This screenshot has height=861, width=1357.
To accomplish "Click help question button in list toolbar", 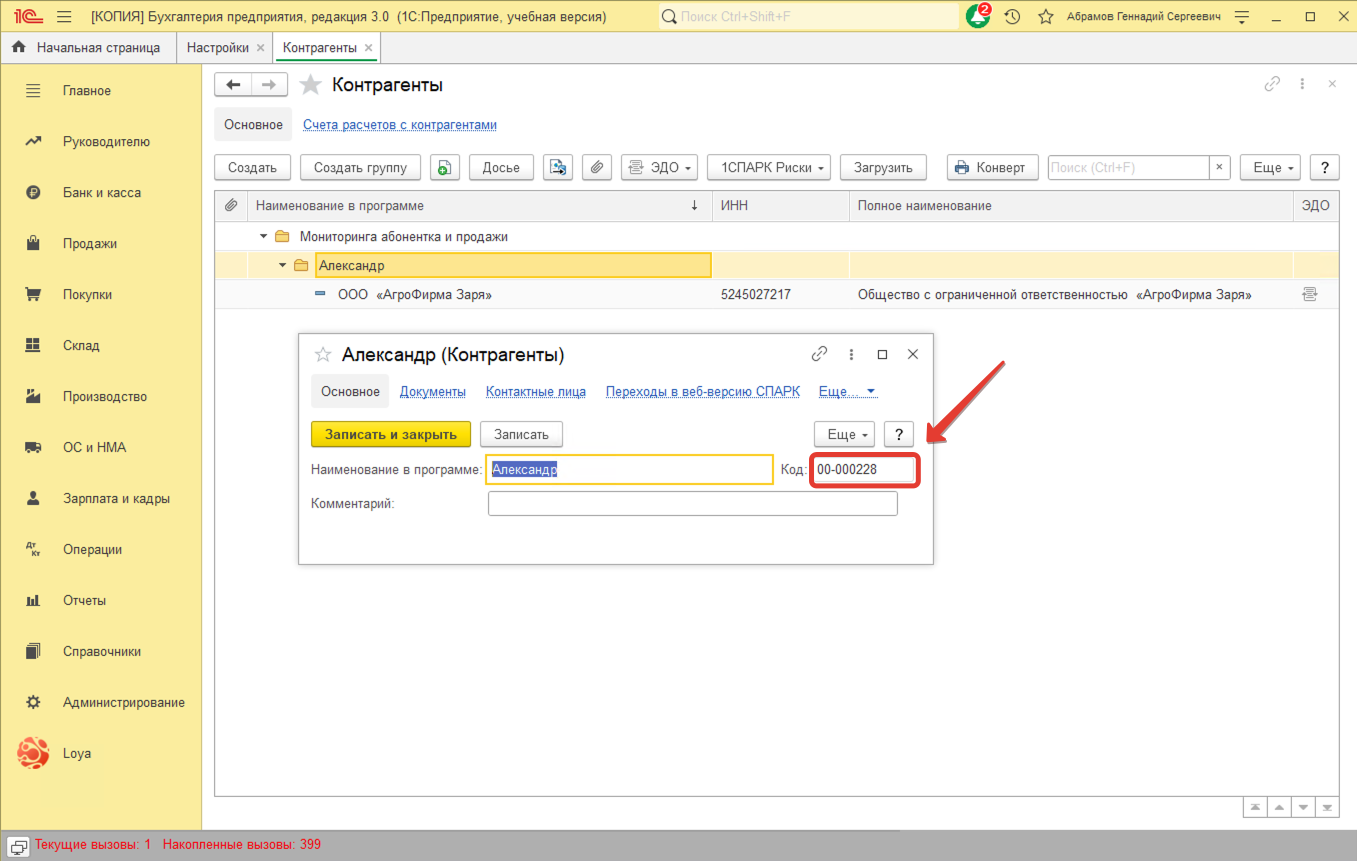I will 1324,168.
